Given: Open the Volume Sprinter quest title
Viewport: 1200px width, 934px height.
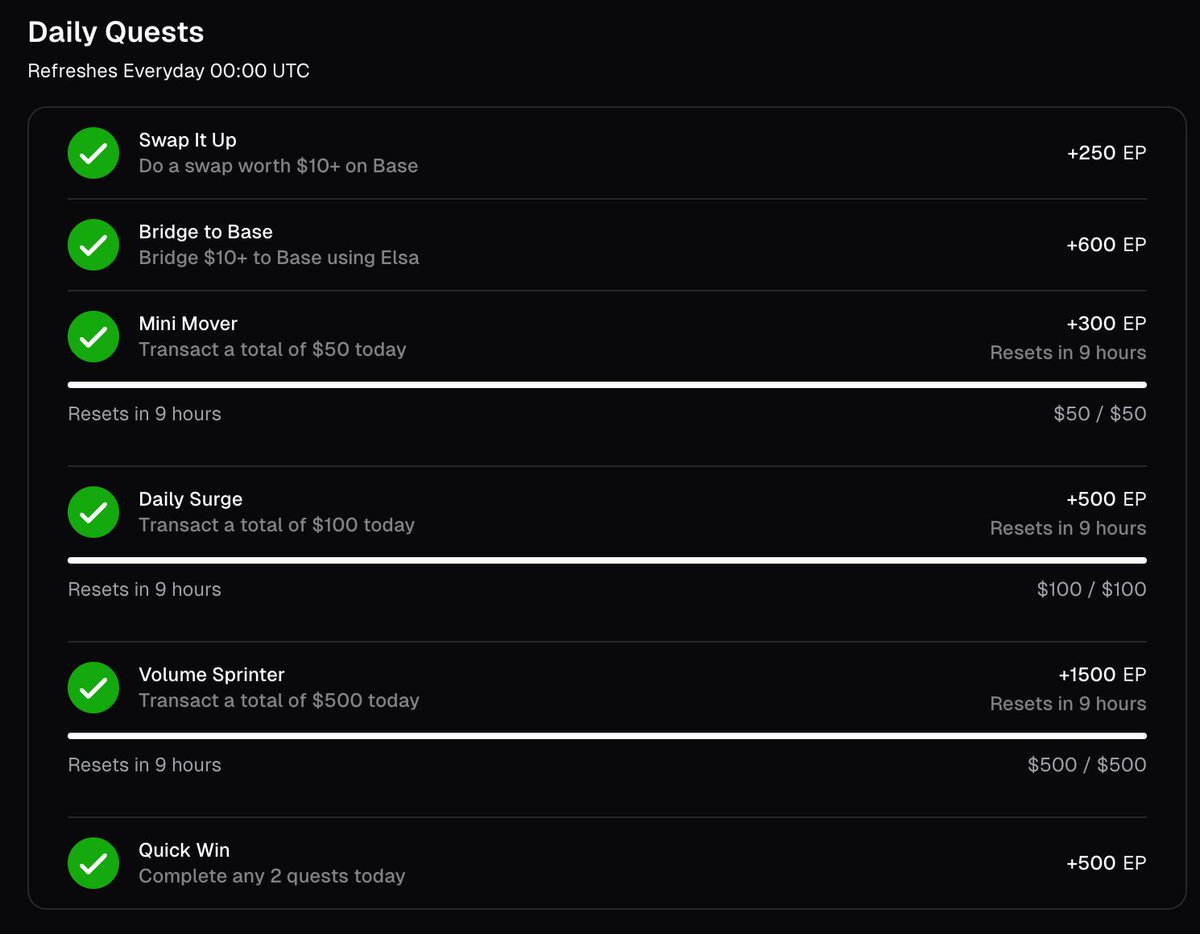Looking at the screenshot, I should coord(211,675).
